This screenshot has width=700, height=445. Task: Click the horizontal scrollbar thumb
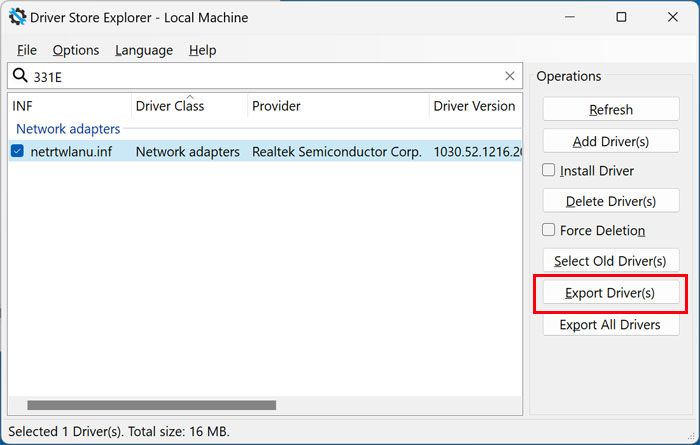151,405
